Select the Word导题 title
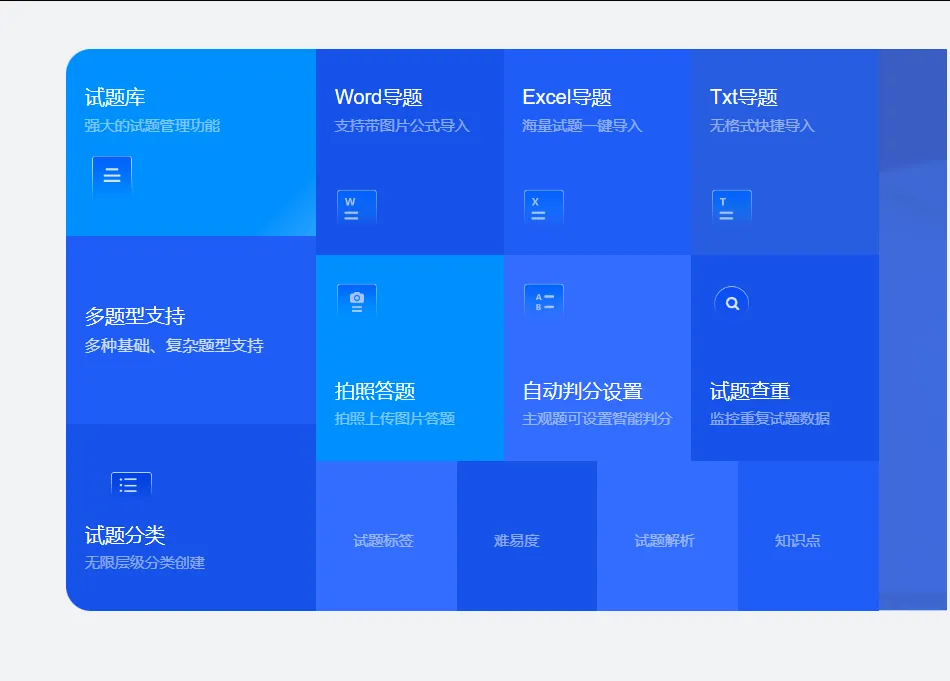 point(378,97)
